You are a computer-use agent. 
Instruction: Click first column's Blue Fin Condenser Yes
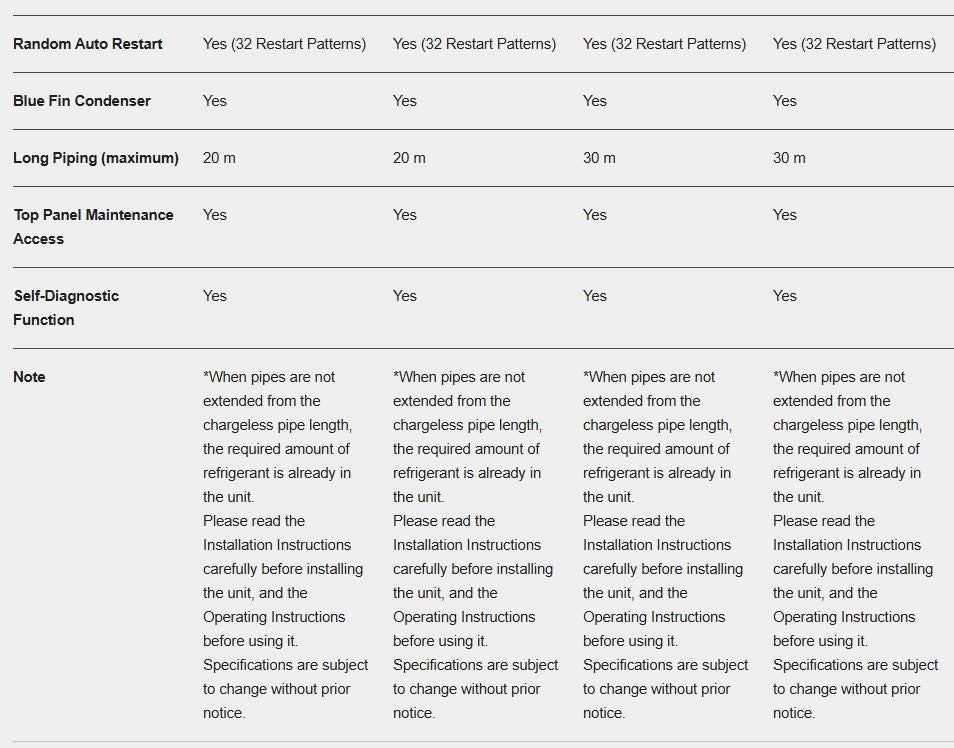tap(215, 101)
